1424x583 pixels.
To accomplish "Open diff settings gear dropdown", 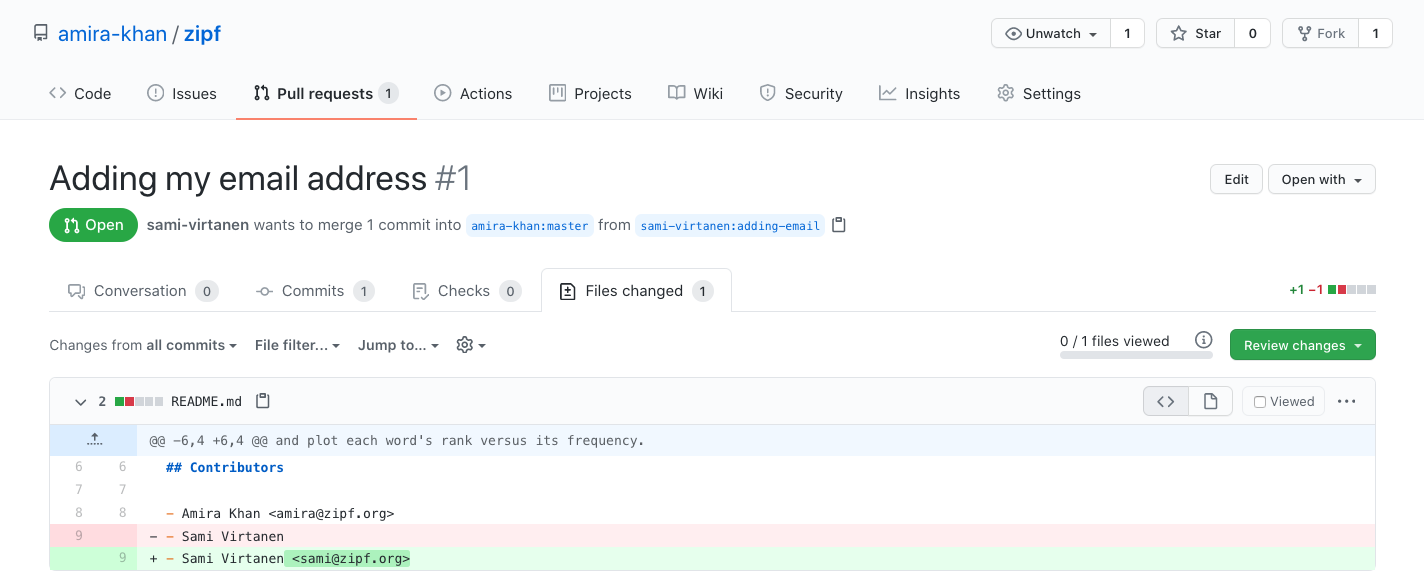I will click(x=471, y=345).
